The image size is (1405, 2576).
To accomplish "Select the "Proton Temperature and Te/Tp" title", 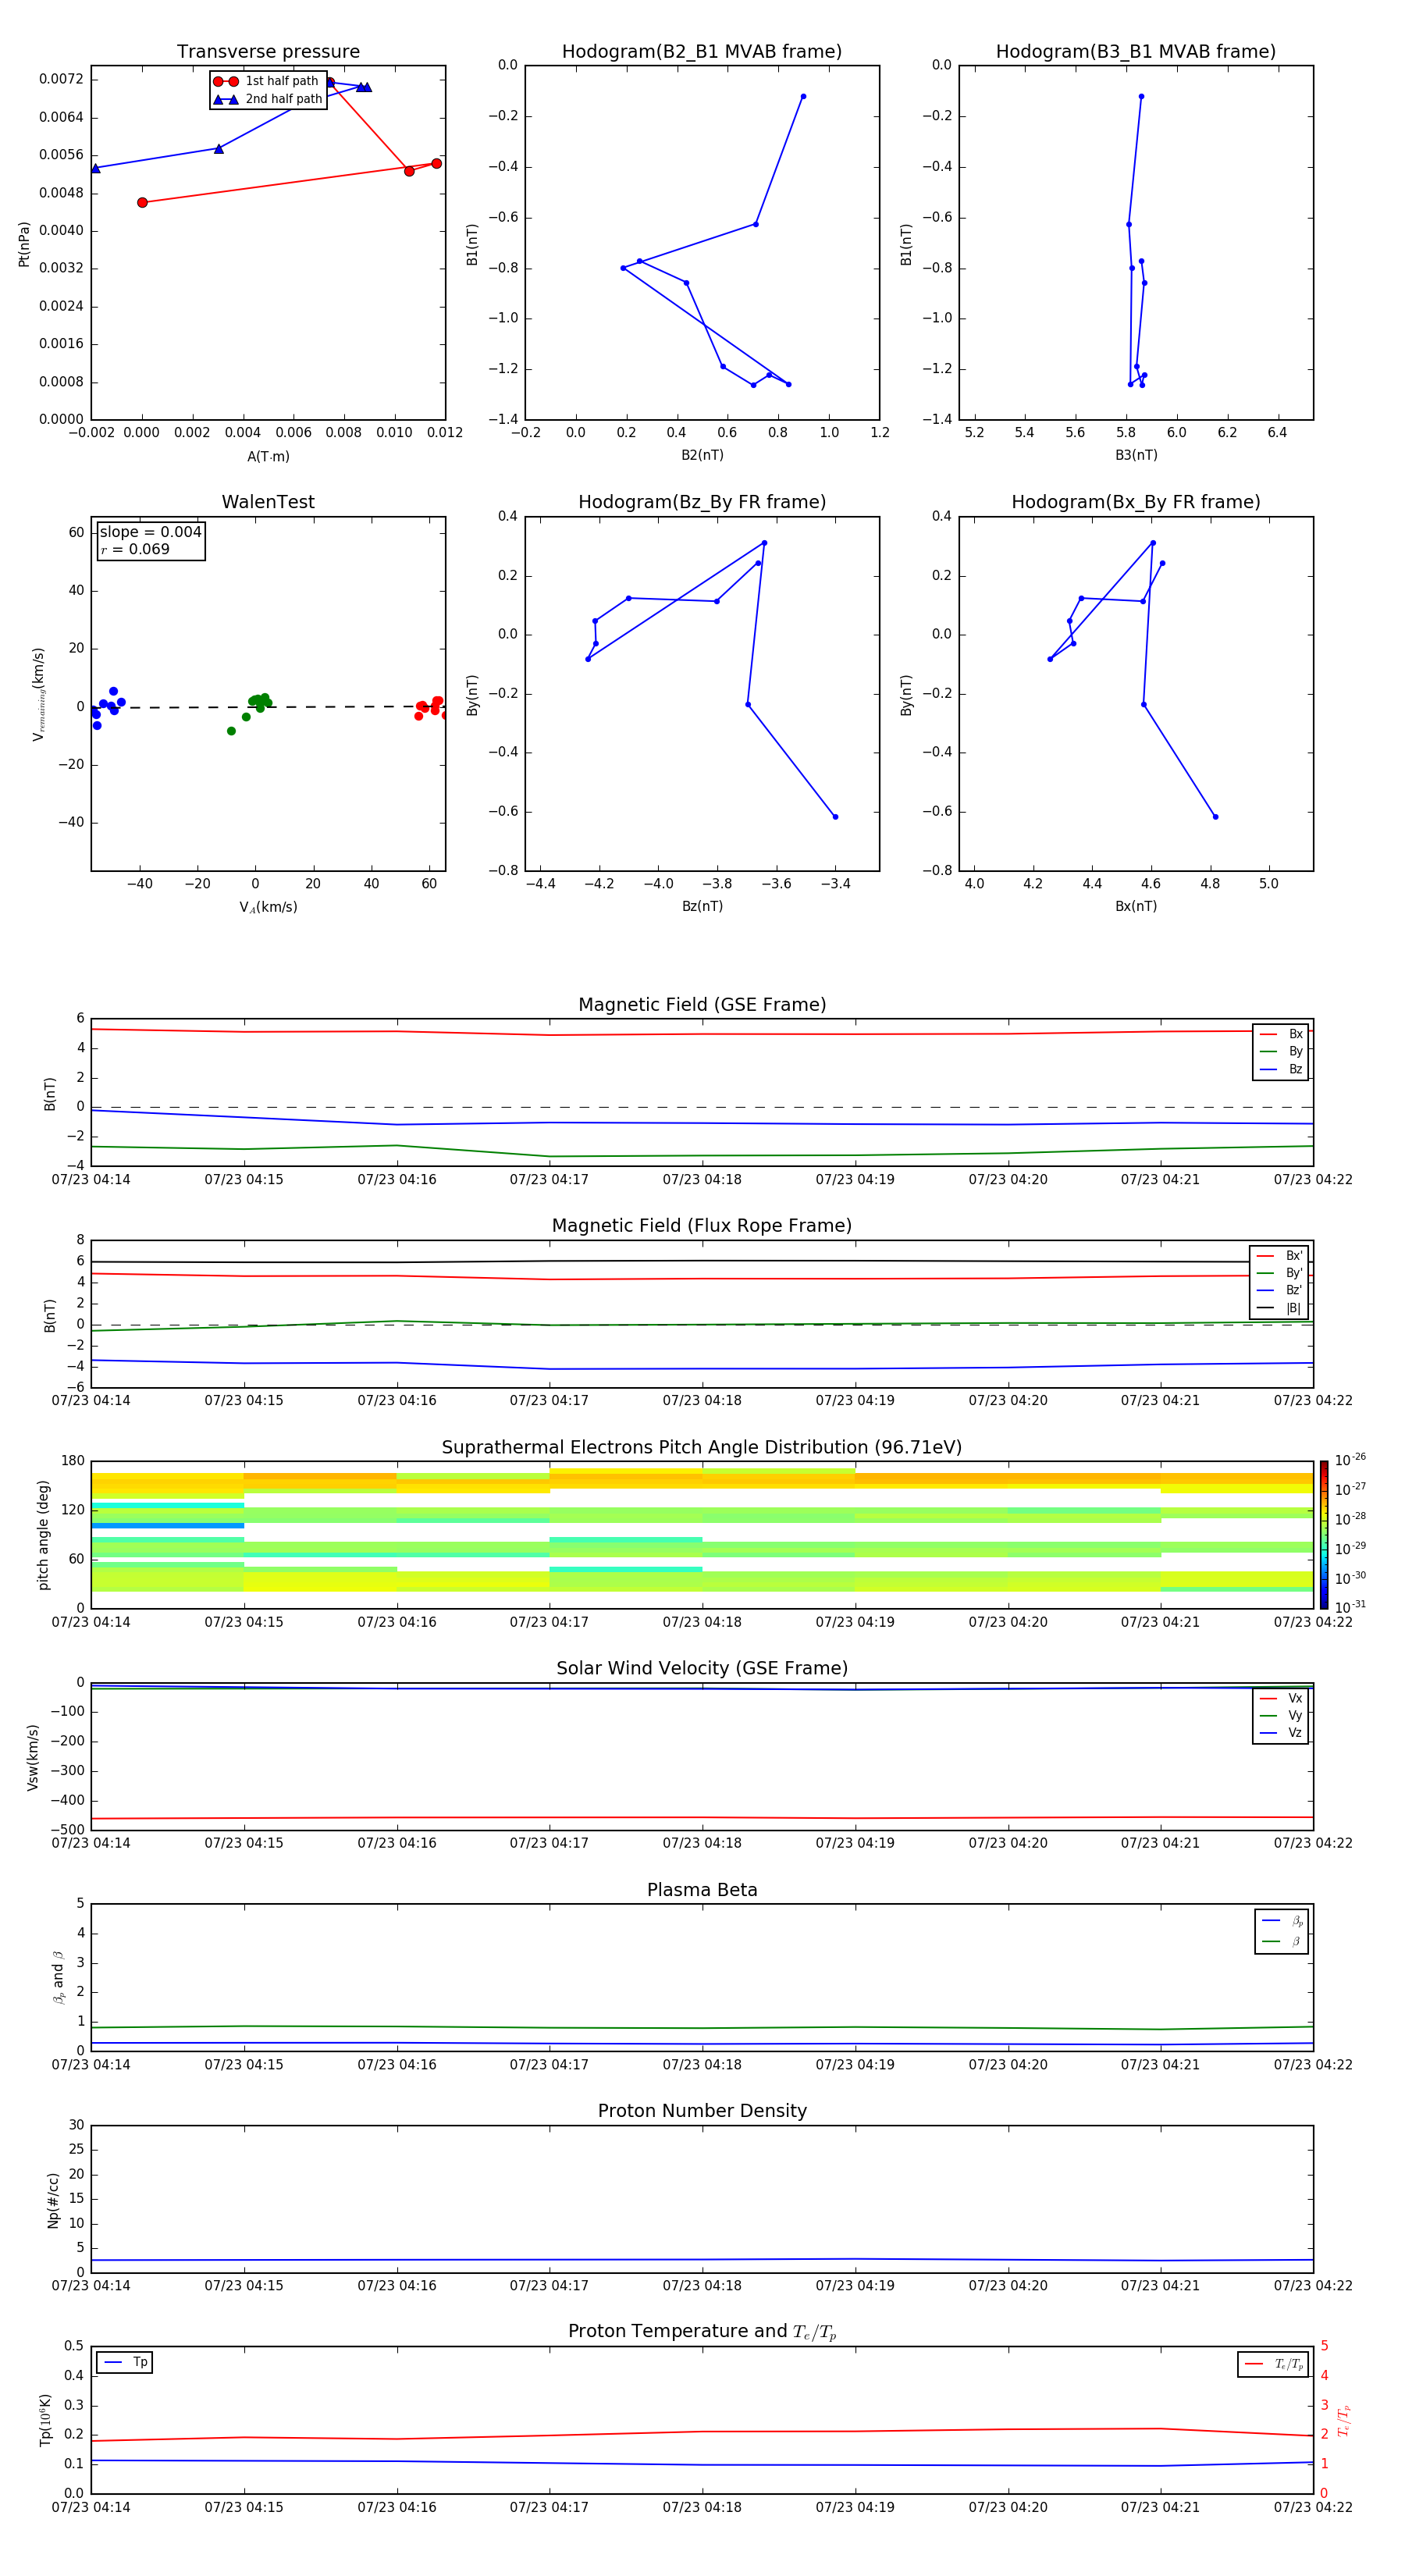I will [702, 2332].
